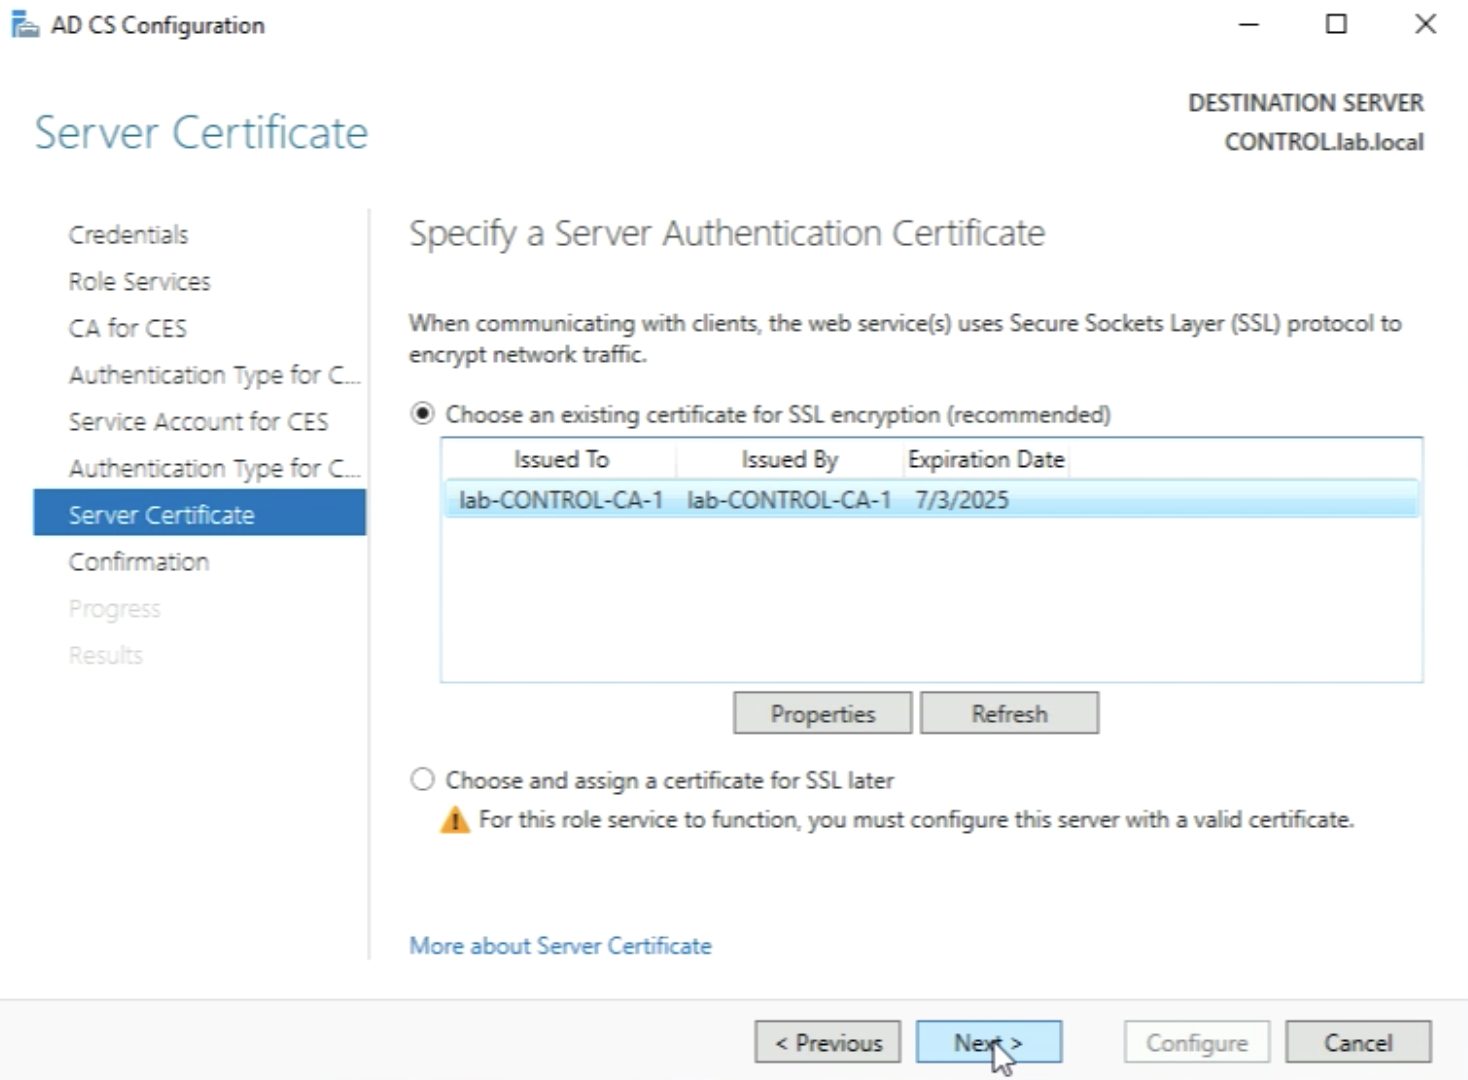Click the AD CS Configuration title bar icon

point(24,25)
